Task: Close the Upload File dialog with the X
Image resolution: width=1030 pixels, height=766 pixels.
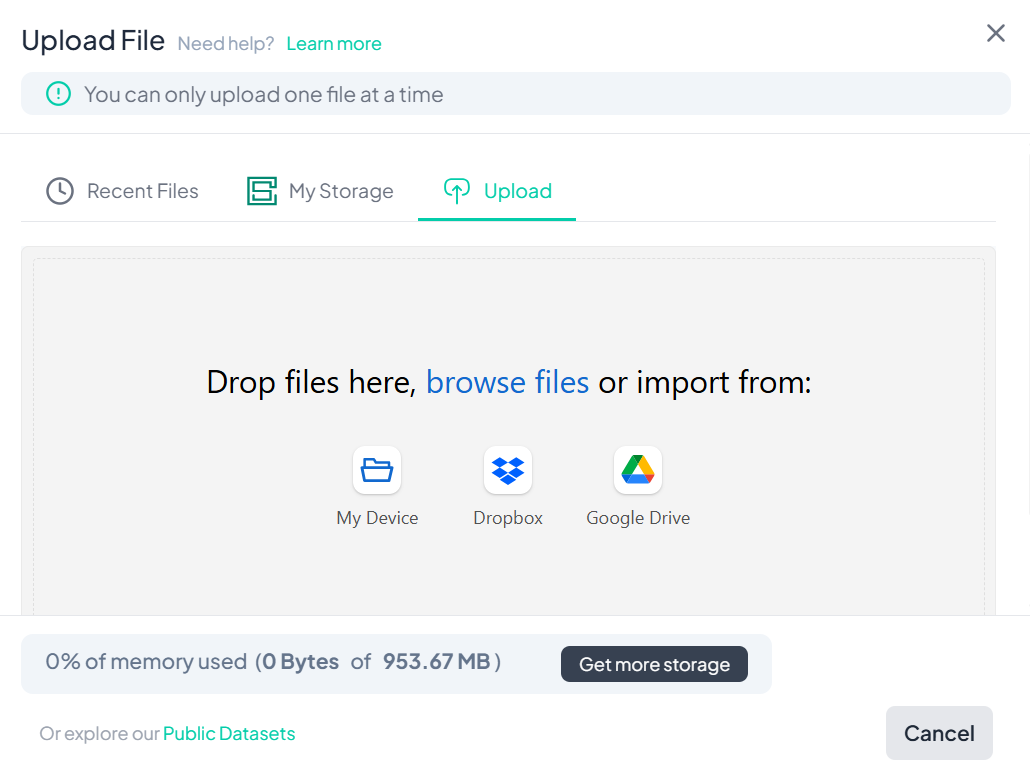Action: tap(995, 34)
